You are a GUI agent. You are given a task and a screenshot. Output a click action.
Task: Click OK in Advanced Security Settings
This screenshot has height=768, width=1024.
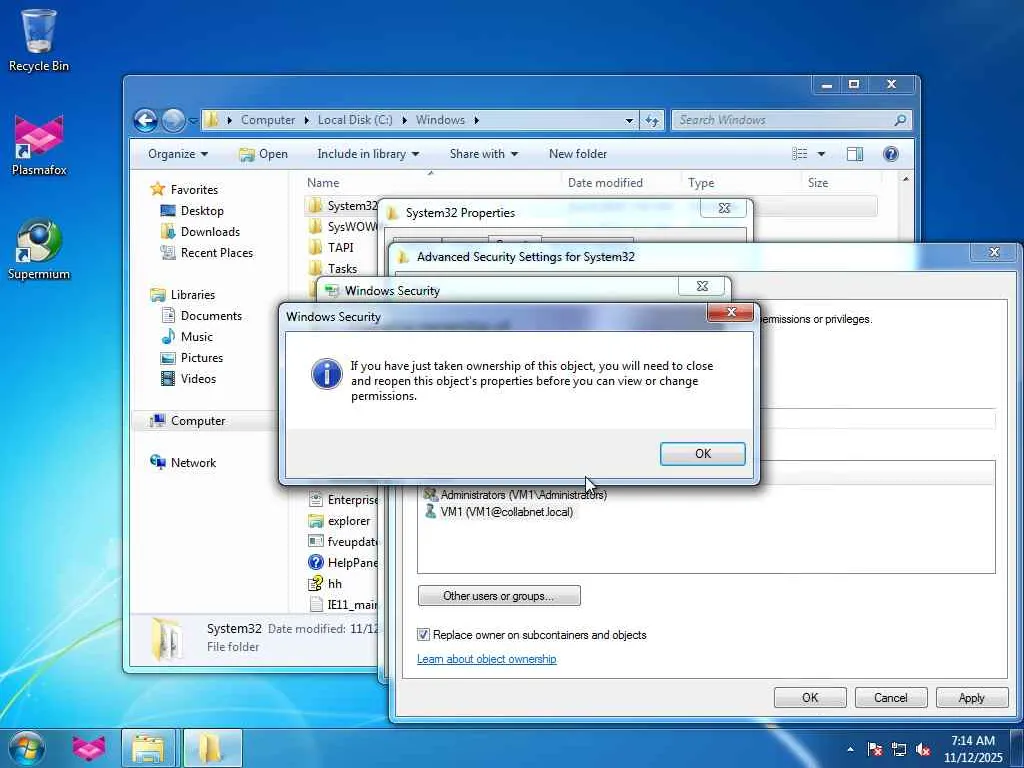pos(810,697)
